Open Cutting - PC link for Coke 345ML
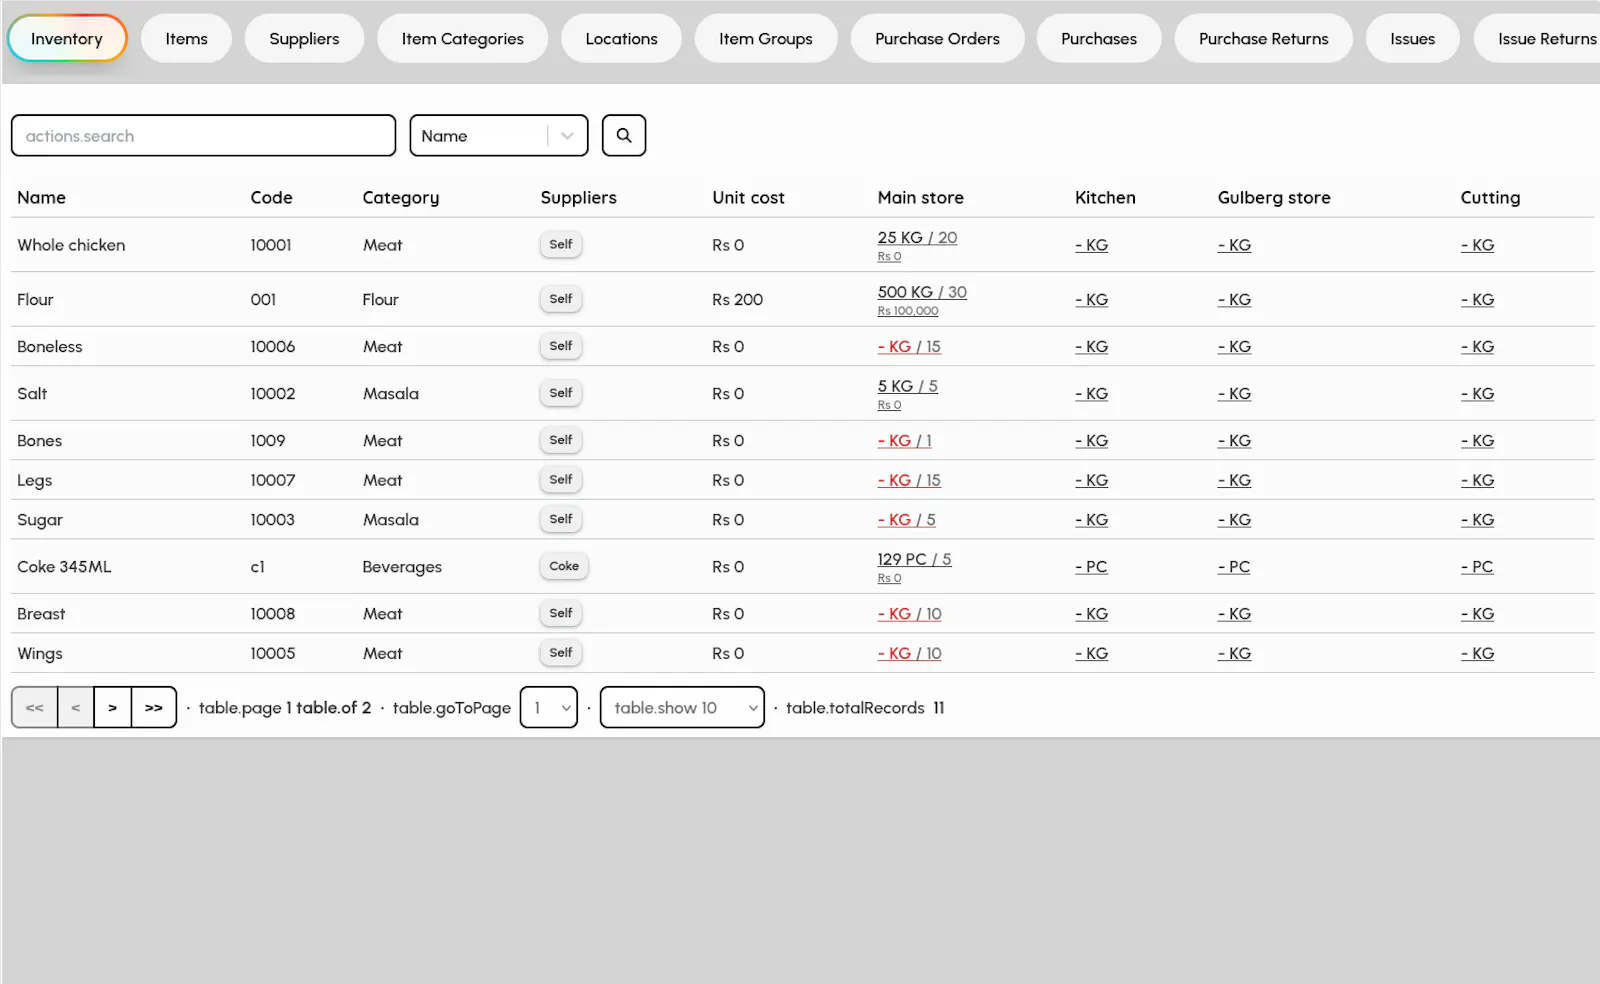 [x=1477, y=567]
